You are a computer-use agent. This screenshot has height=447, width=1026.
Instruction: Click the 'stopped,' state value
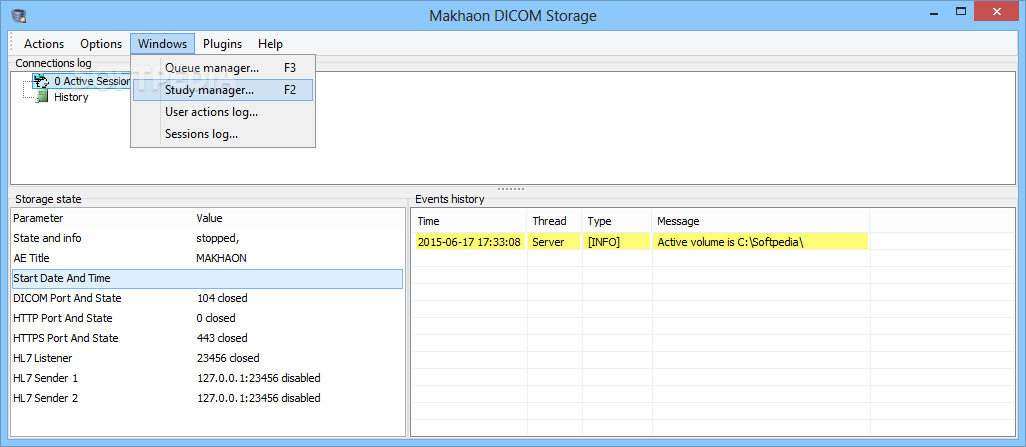click(x=218, y=238)
